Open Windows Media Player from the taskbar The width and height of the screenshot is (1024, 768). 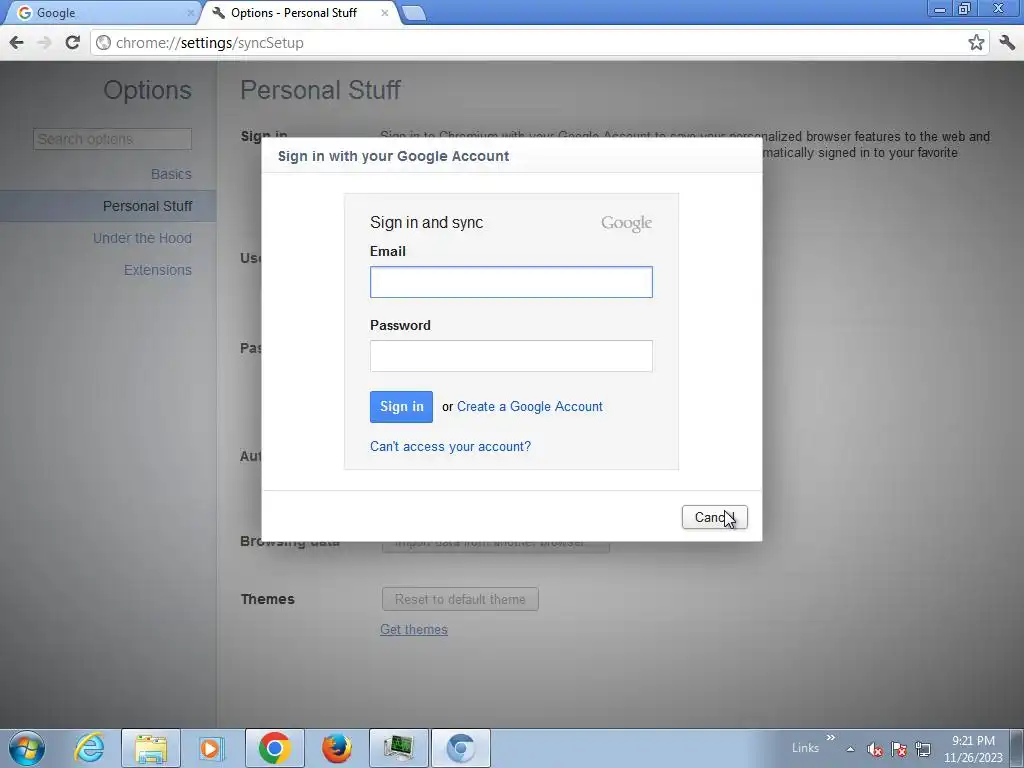(211, 748)
